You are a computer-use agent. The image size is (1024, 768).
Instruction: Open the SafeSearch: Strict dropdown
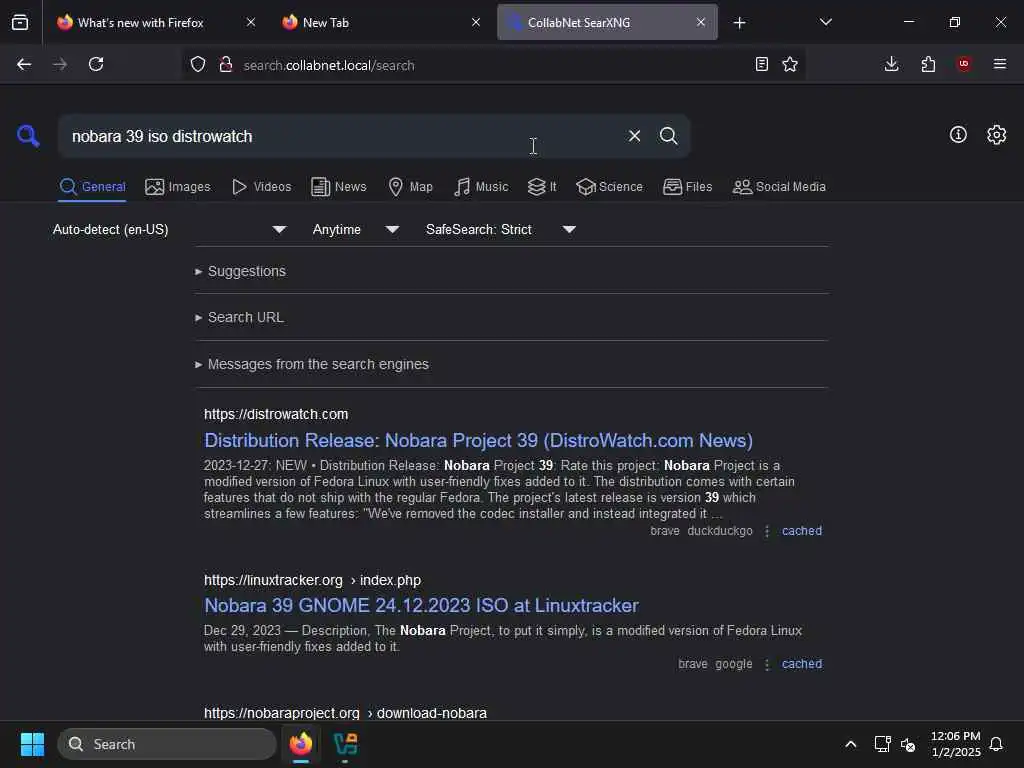click(501, 229)
